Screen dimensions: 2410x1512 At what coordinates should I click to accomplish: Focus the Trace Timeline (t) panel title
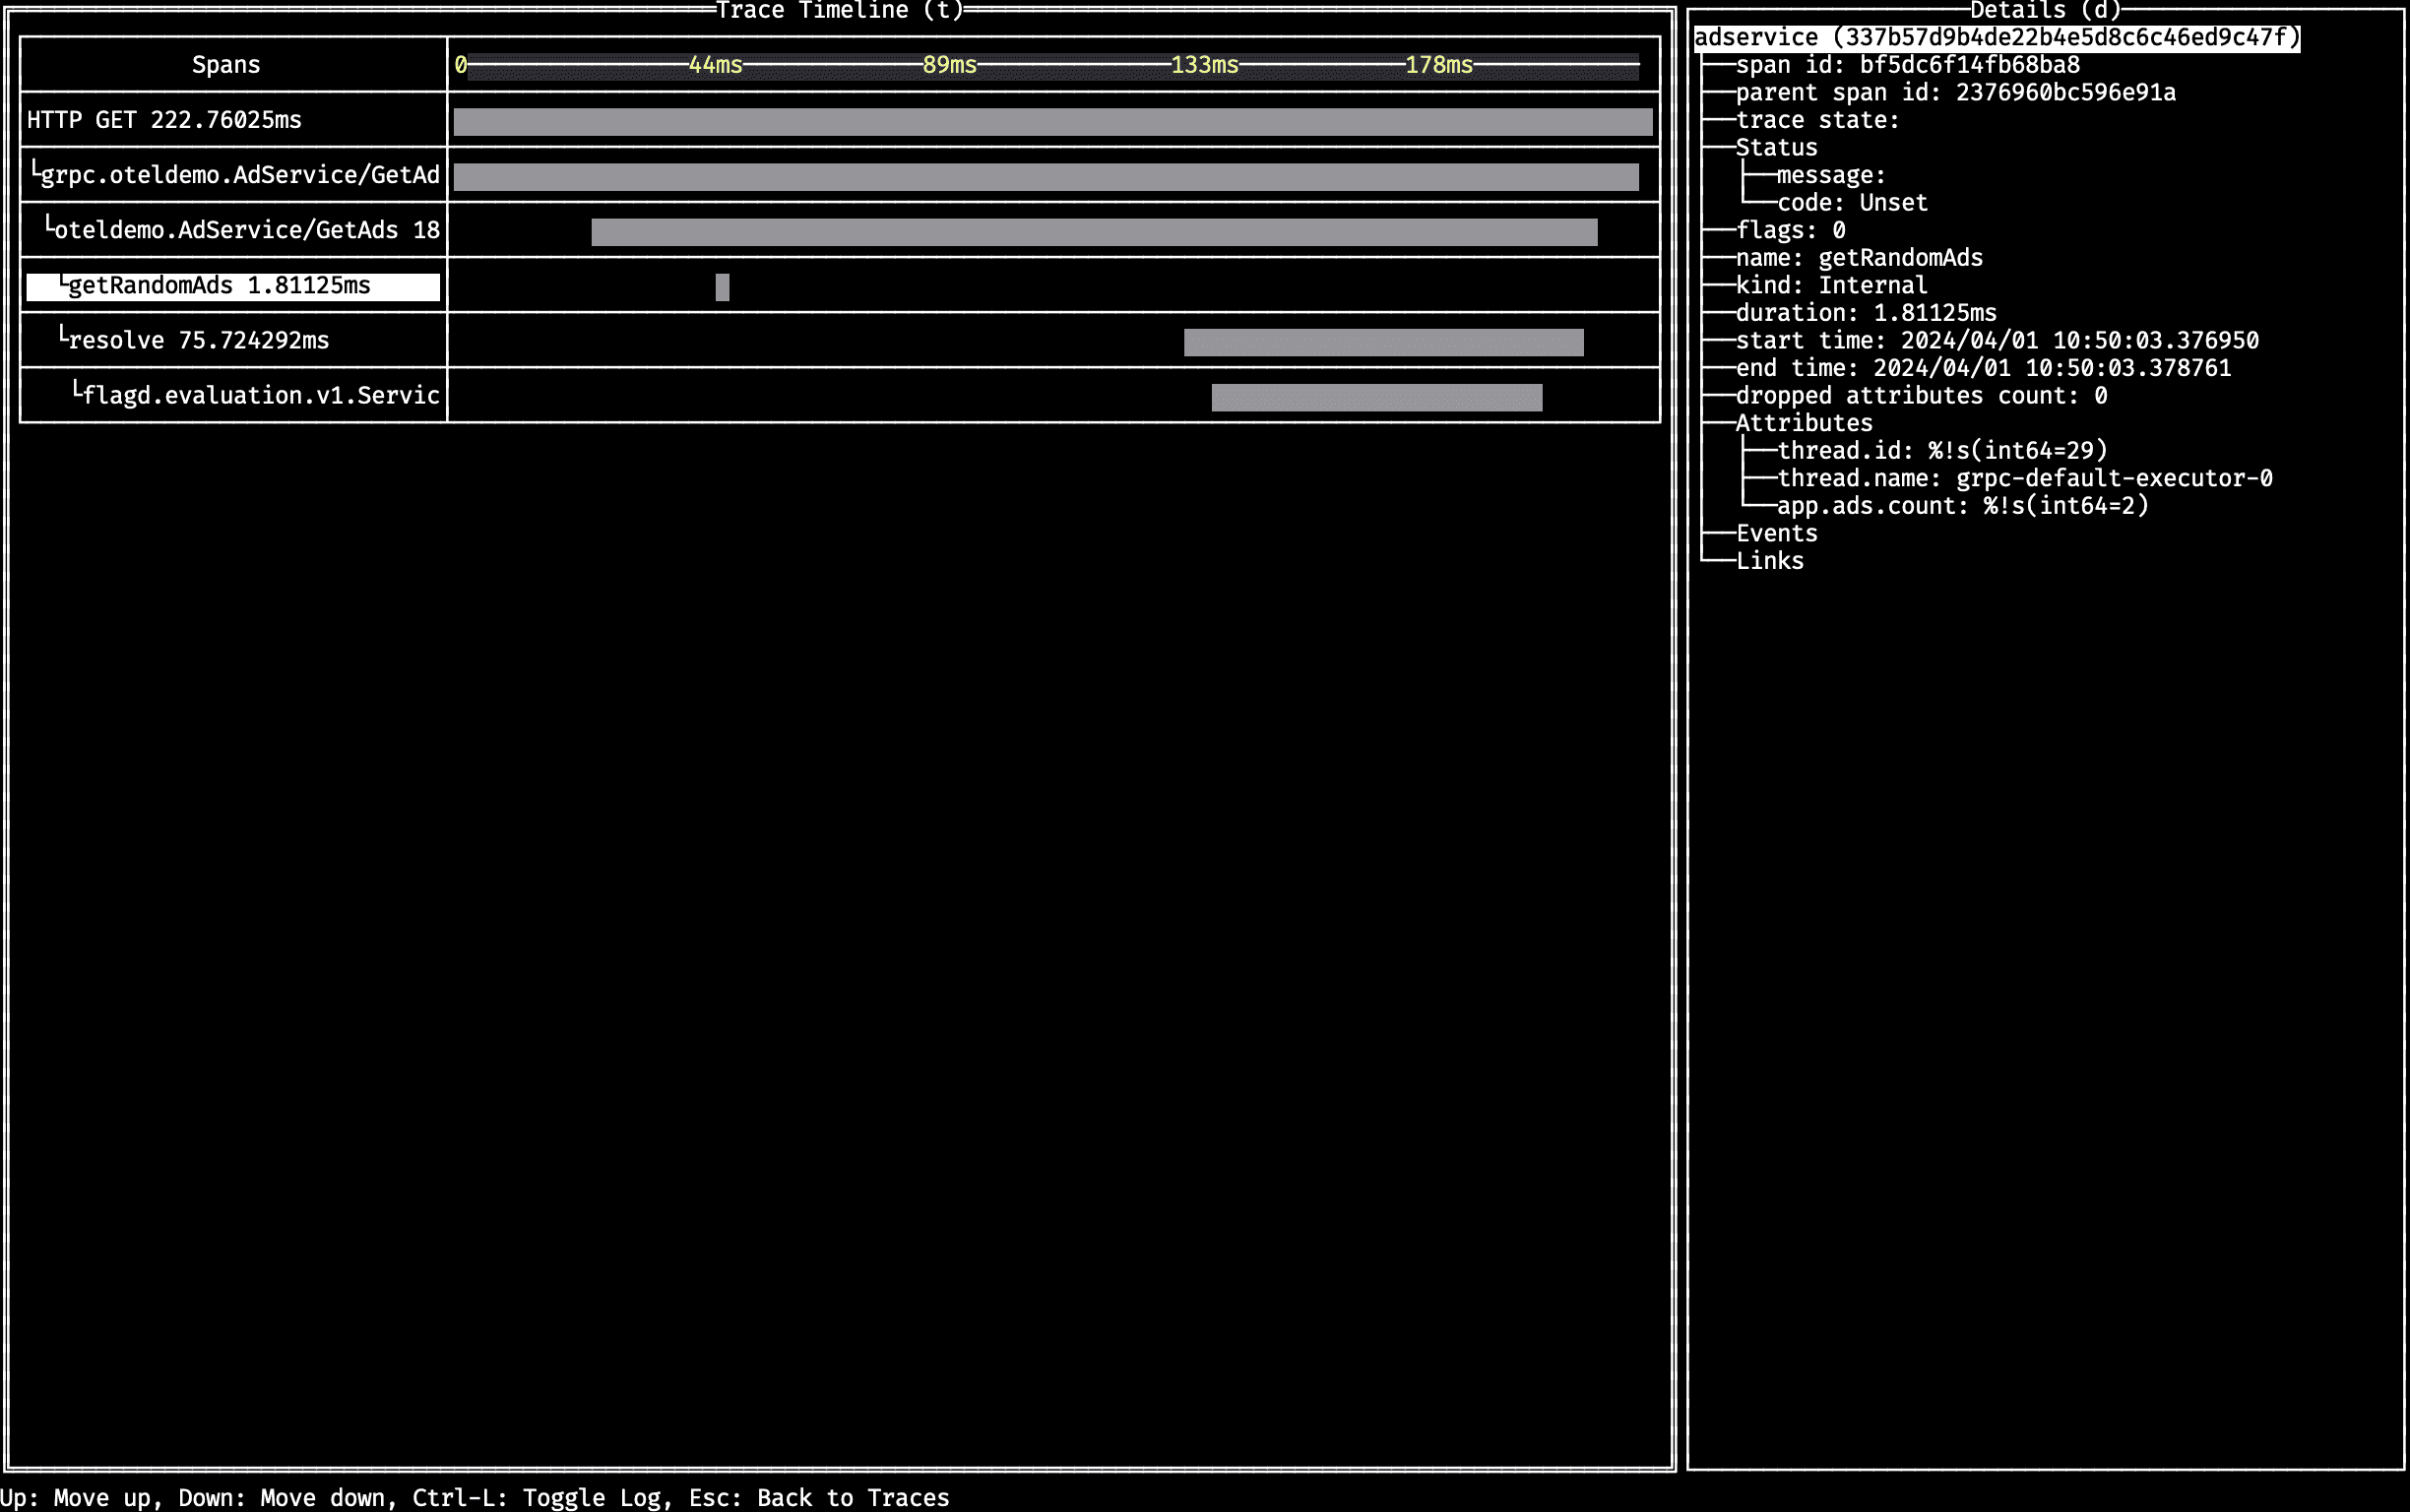coord(839,11)
